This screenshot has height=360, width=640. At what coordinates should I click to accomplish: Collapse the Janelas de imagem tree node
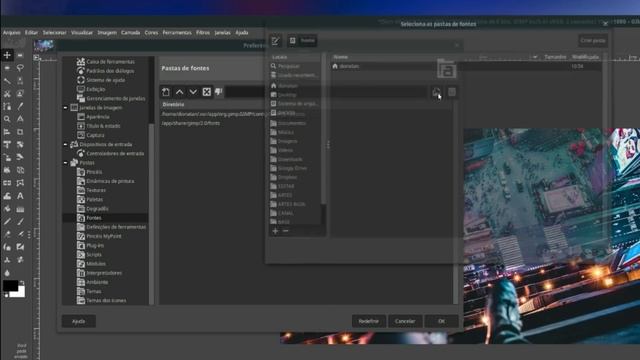pyautogui.click(x=65, y=108)
